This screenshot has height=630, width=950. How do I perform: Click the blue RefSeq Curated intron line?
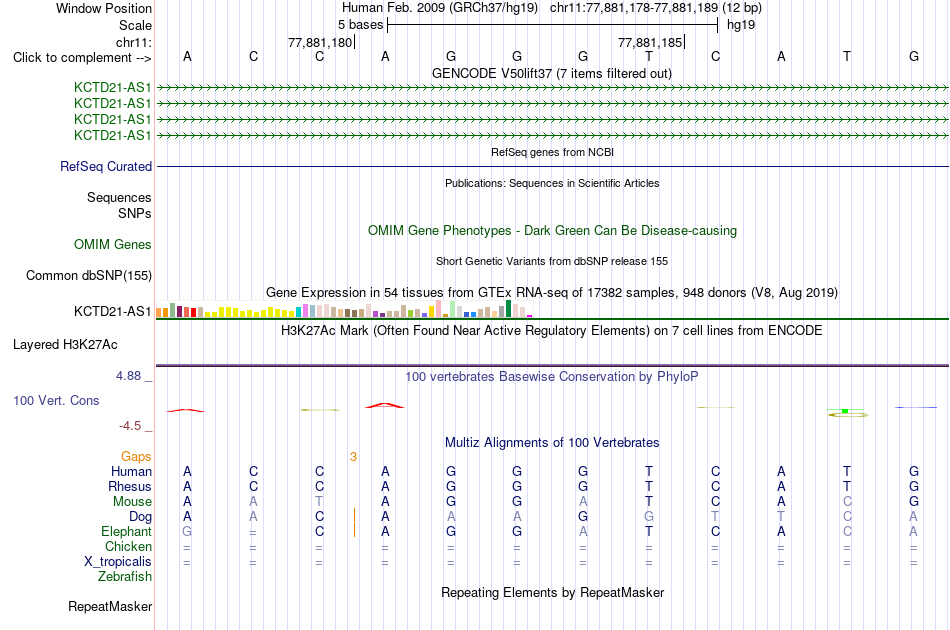pyautogui.click(x=552, y=167)
